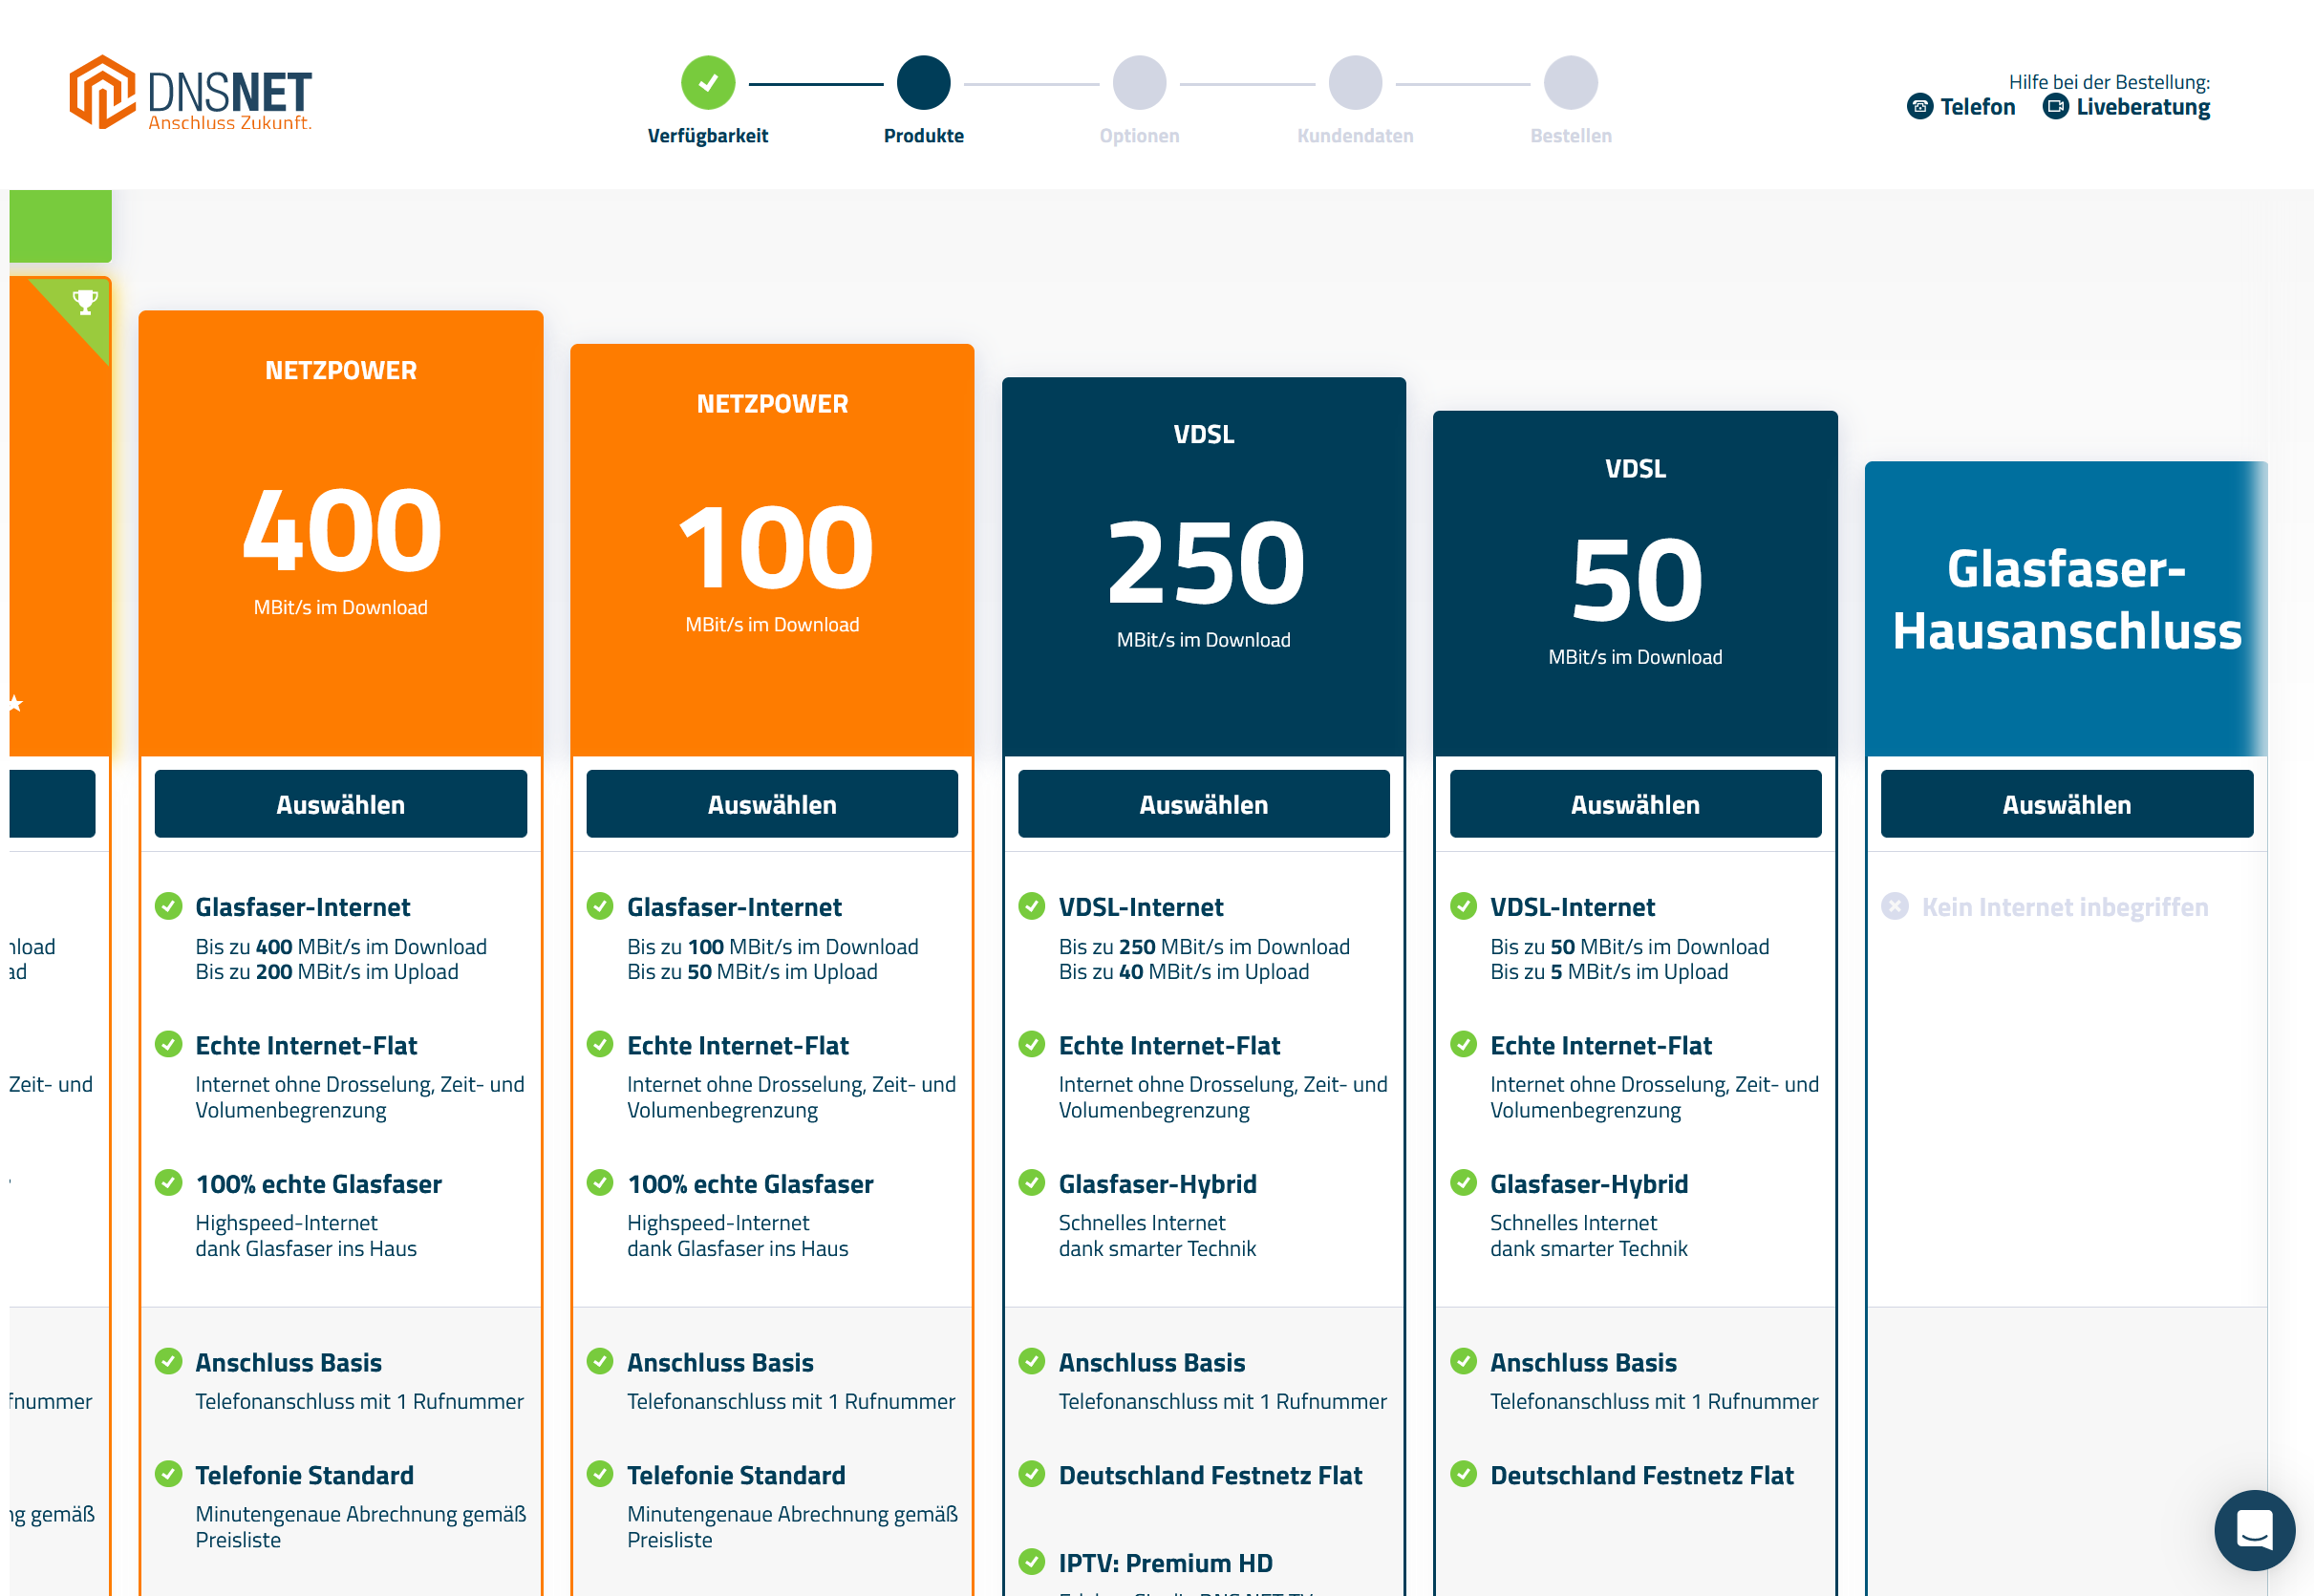This screenshot has width=2314, height=1596.
Task: Click check icon beside Deutschland Festnetz Flat, VDSL 50
Action: [x=1463, y=1474]
